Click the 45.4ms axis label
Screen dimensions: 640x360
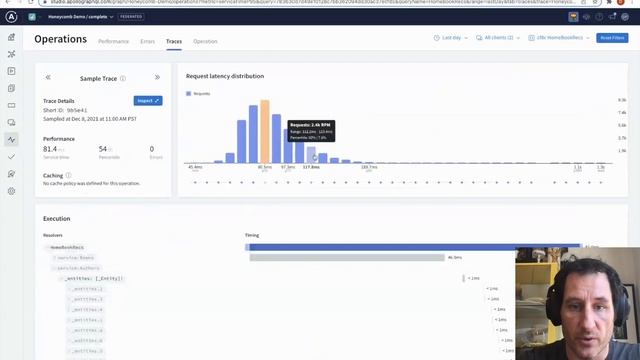click(x=195, y=167)
